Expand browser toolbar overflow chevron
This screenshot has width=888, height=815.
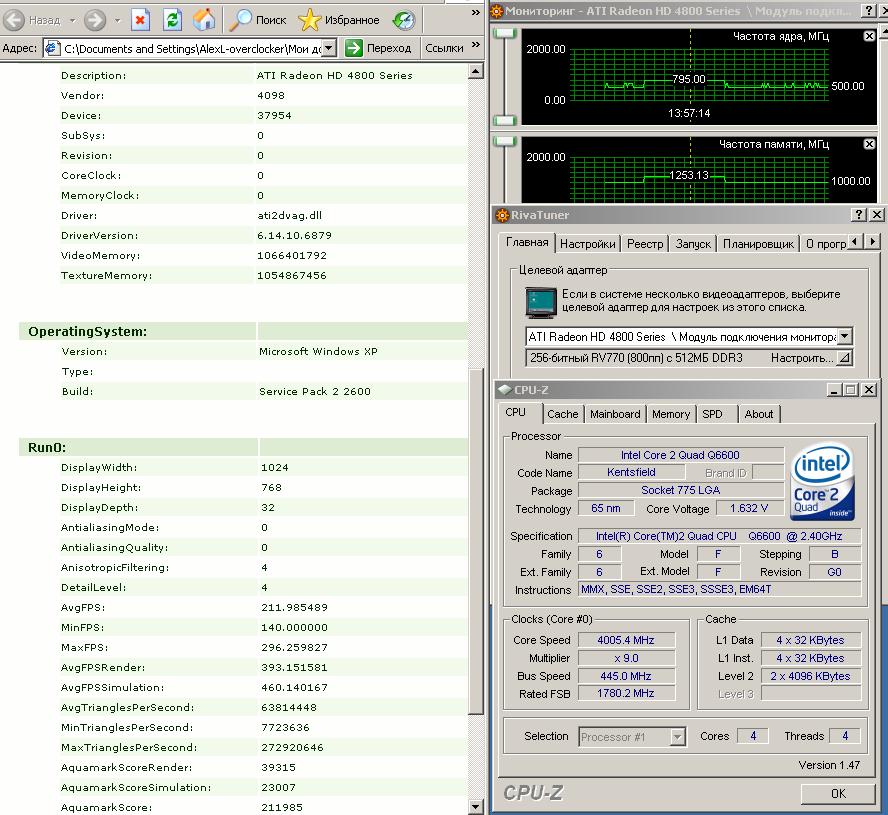[x=476, y=12]
